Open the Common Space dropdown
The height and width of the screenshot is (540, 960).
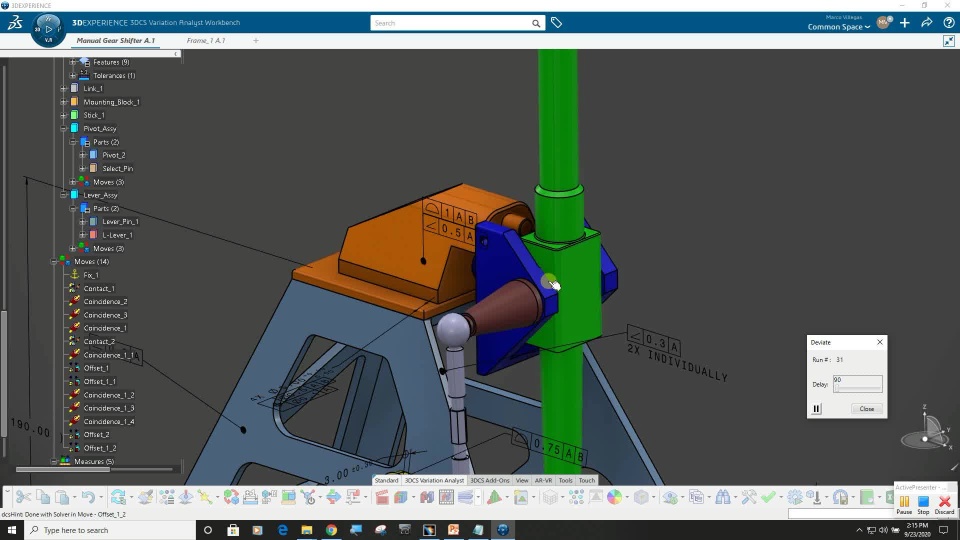[x=839, y=27]
